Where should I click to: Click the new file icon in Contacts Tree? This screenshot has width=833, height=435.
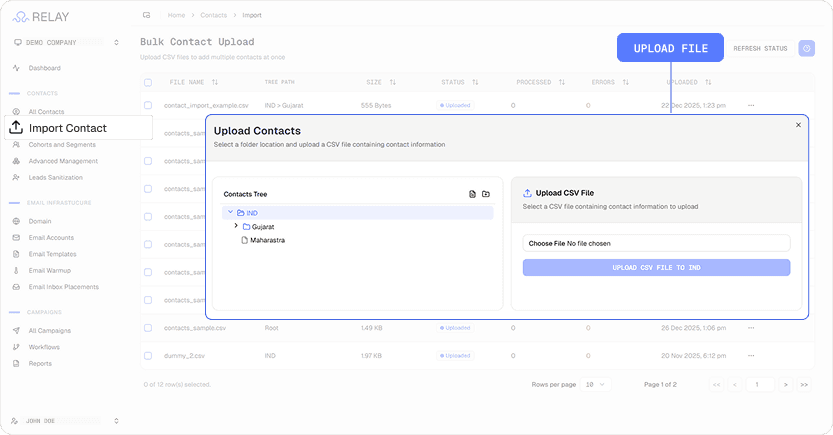pos(472,194)
